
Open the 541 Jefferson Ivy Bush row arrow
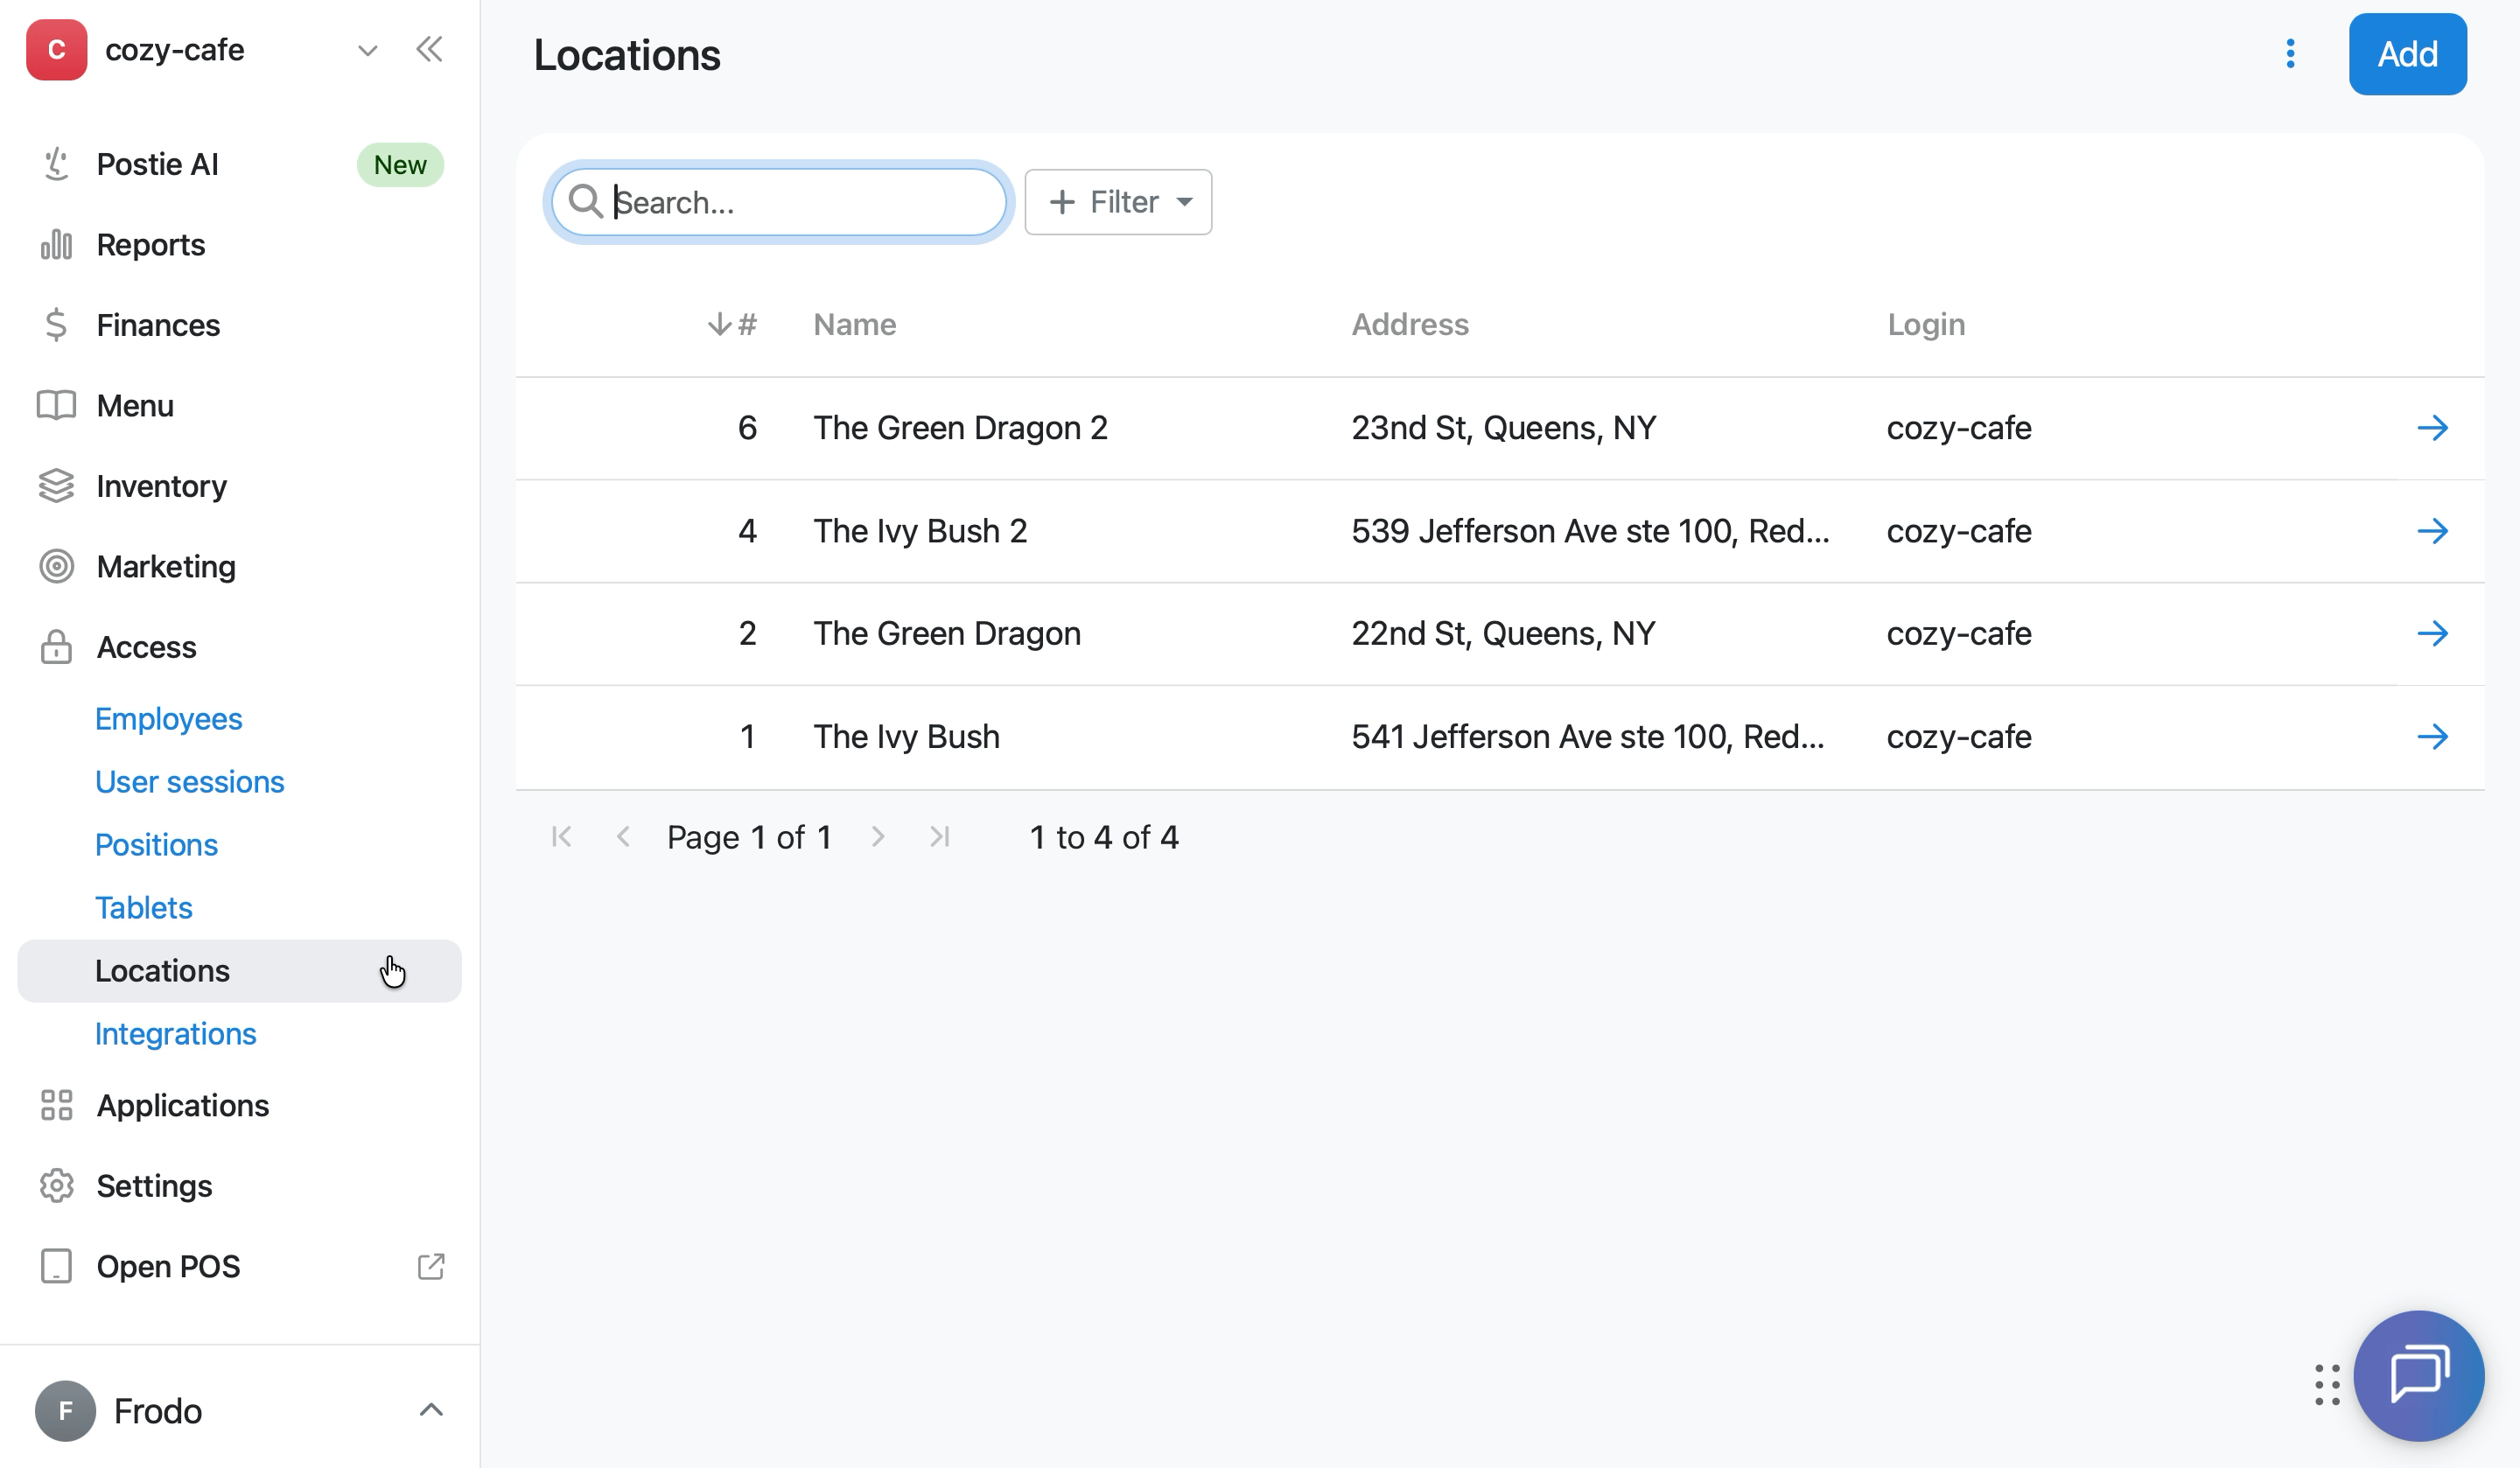(2433, 737)
